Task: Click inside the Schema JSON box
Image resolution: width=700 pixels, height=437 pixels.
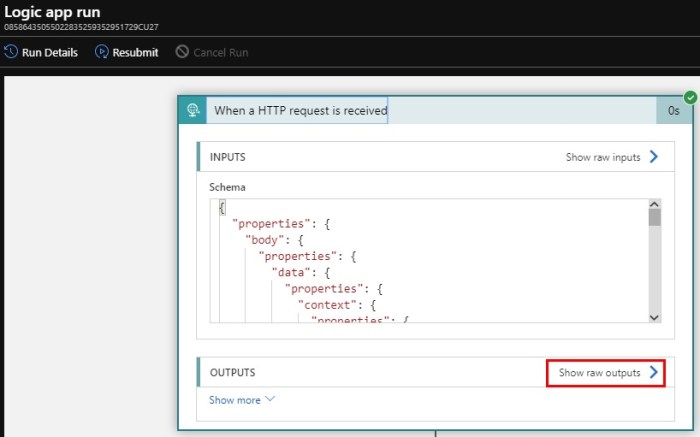Action: (x=428, y=260)
